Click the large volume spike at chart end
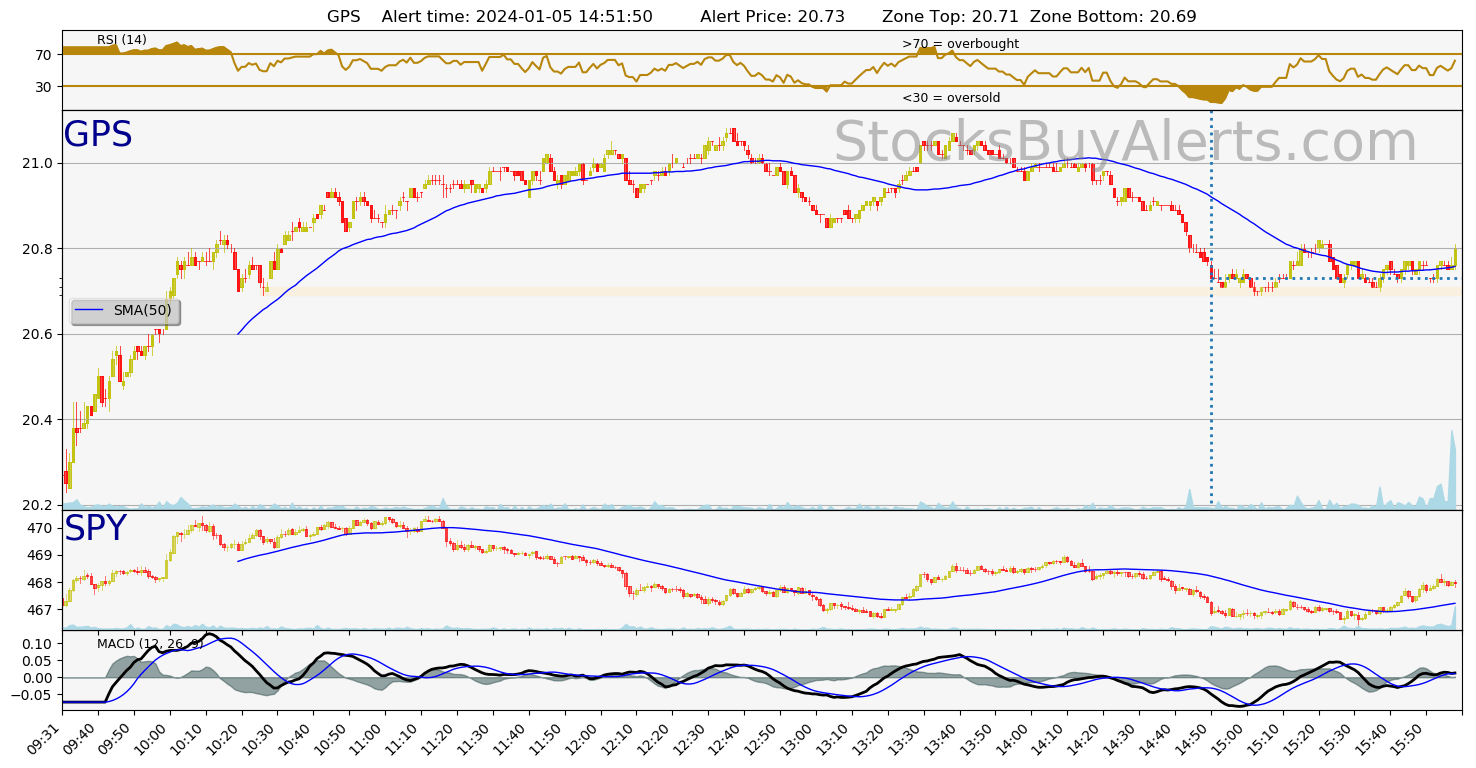The image size is (1476, 768). coord(1451,468)
